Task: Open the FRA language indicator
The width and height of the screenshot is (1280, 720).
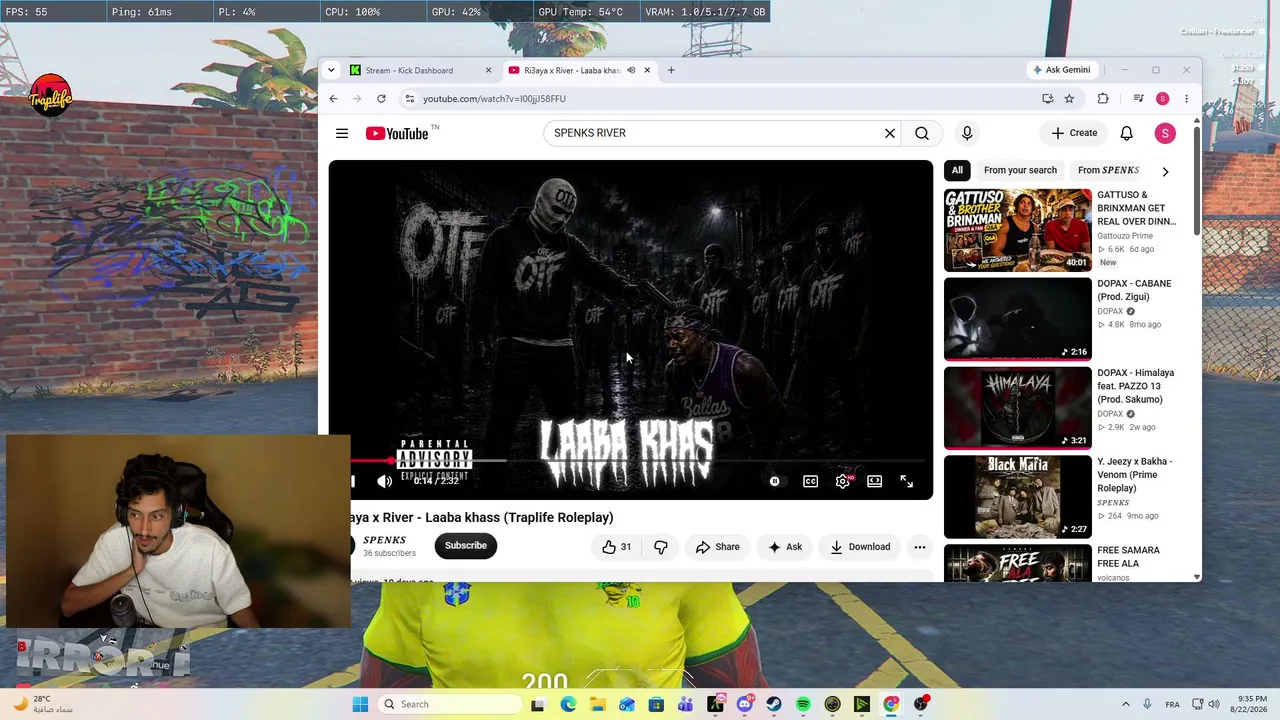Action: tap(1172, 704)
